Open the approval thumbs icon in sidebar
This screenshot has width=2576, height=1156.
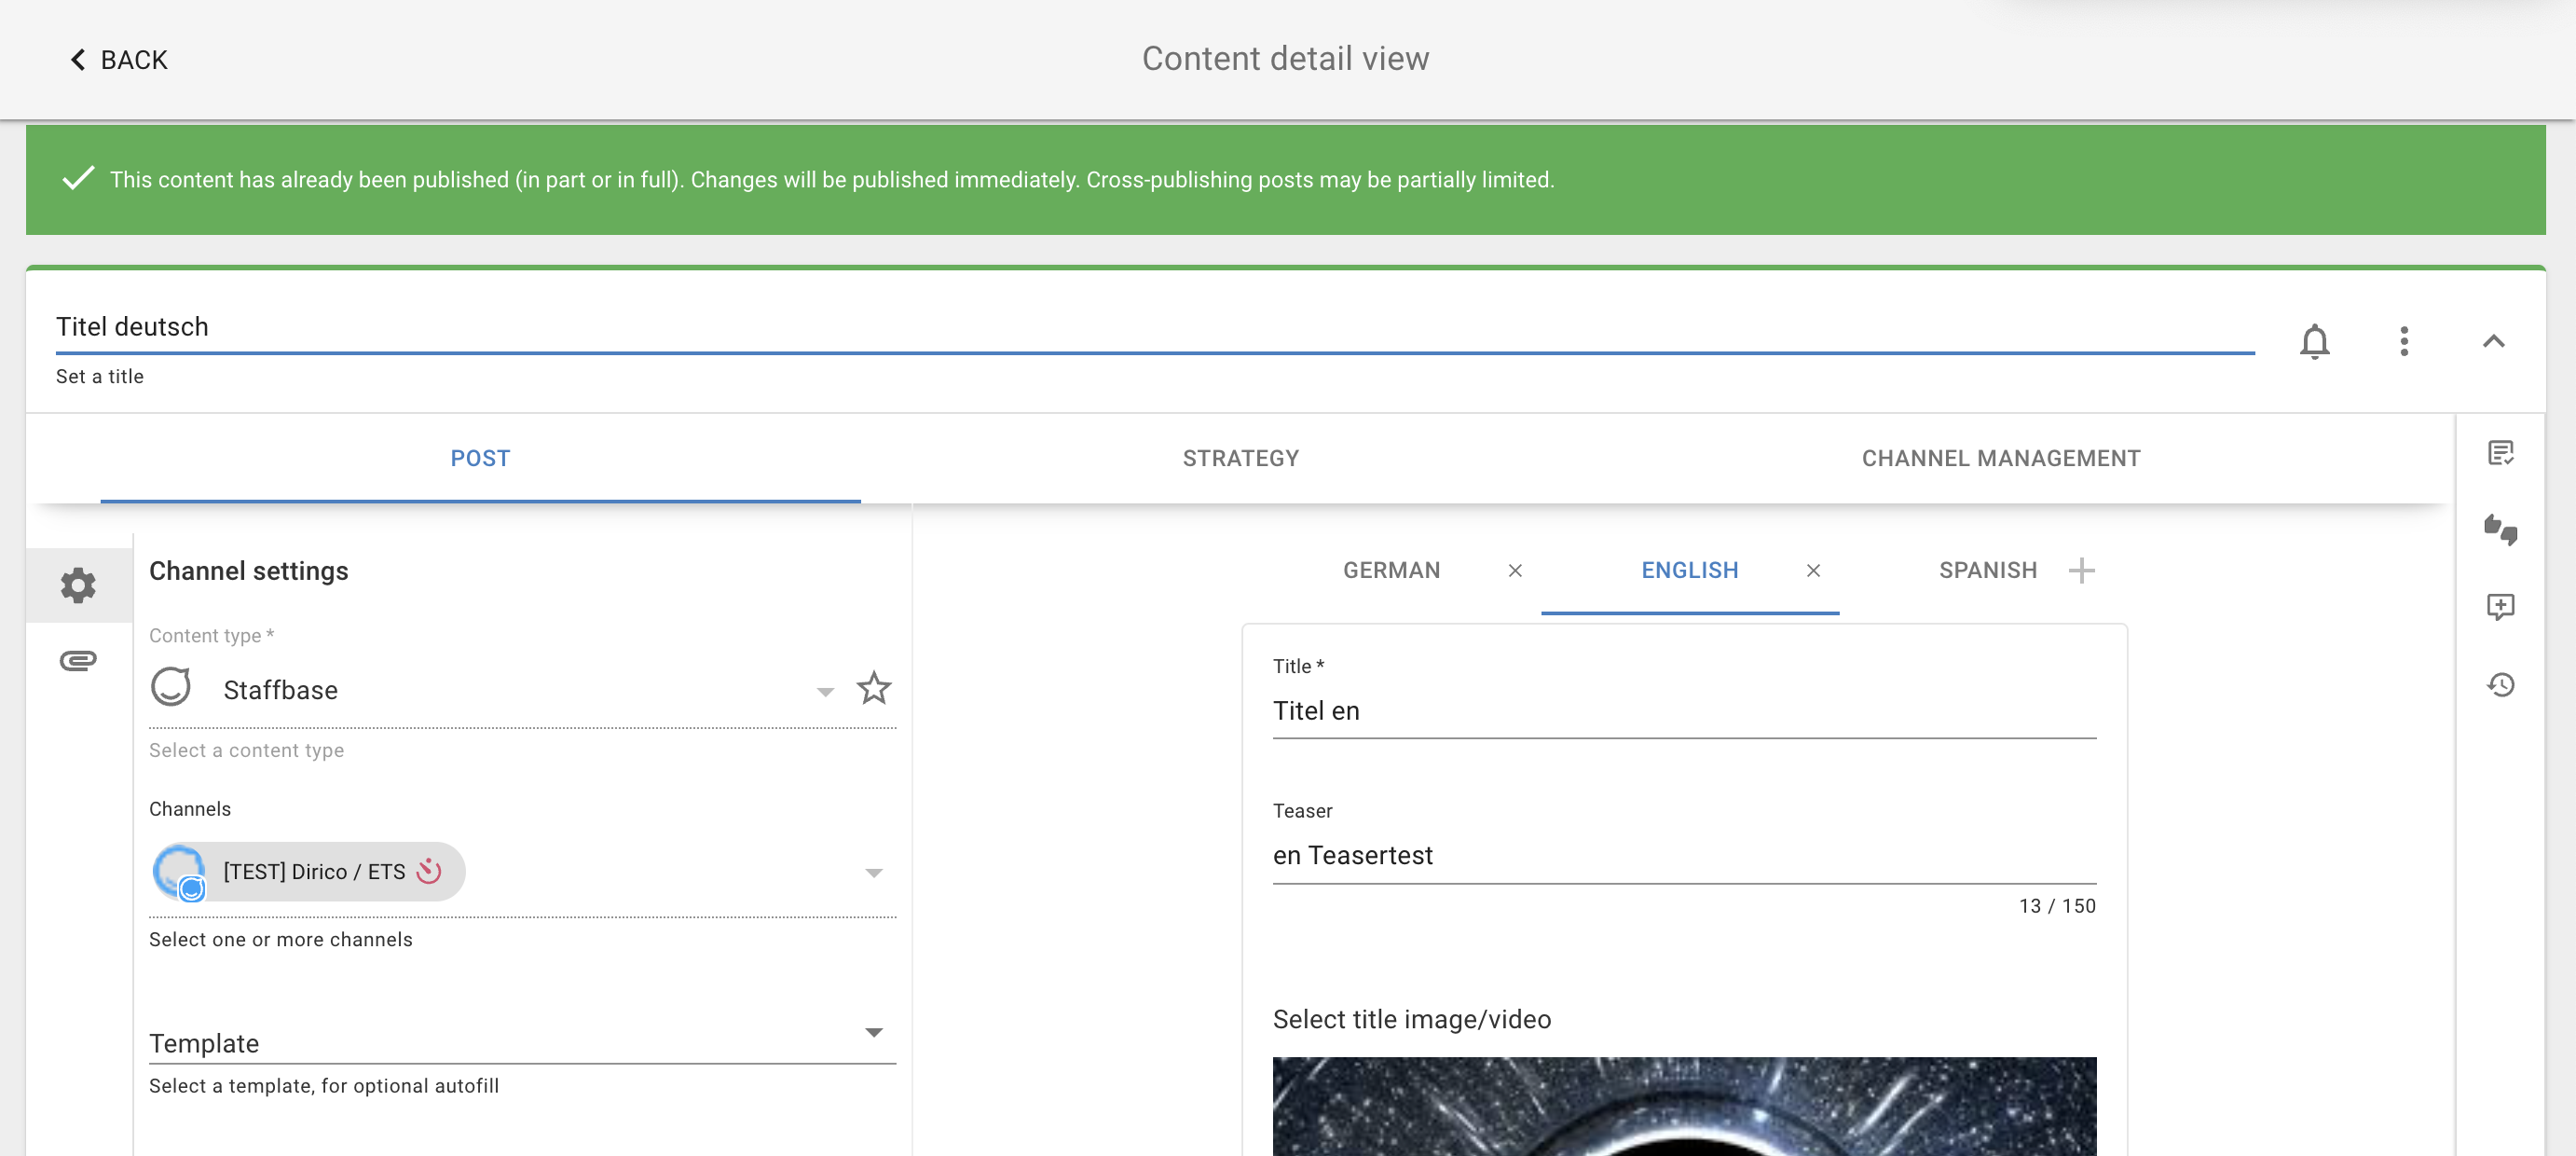[2501, 529]
